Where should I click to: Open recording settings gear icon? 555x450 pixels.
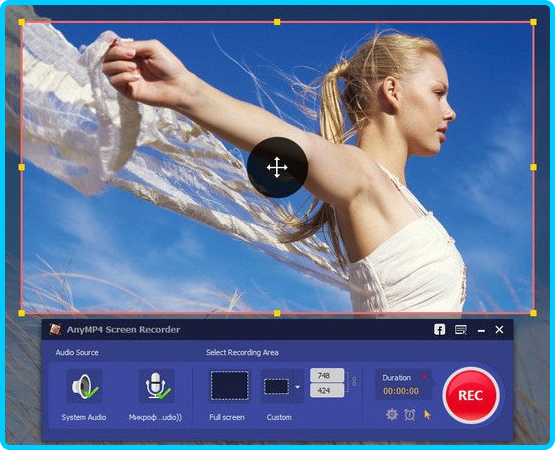tap(392, 414)
